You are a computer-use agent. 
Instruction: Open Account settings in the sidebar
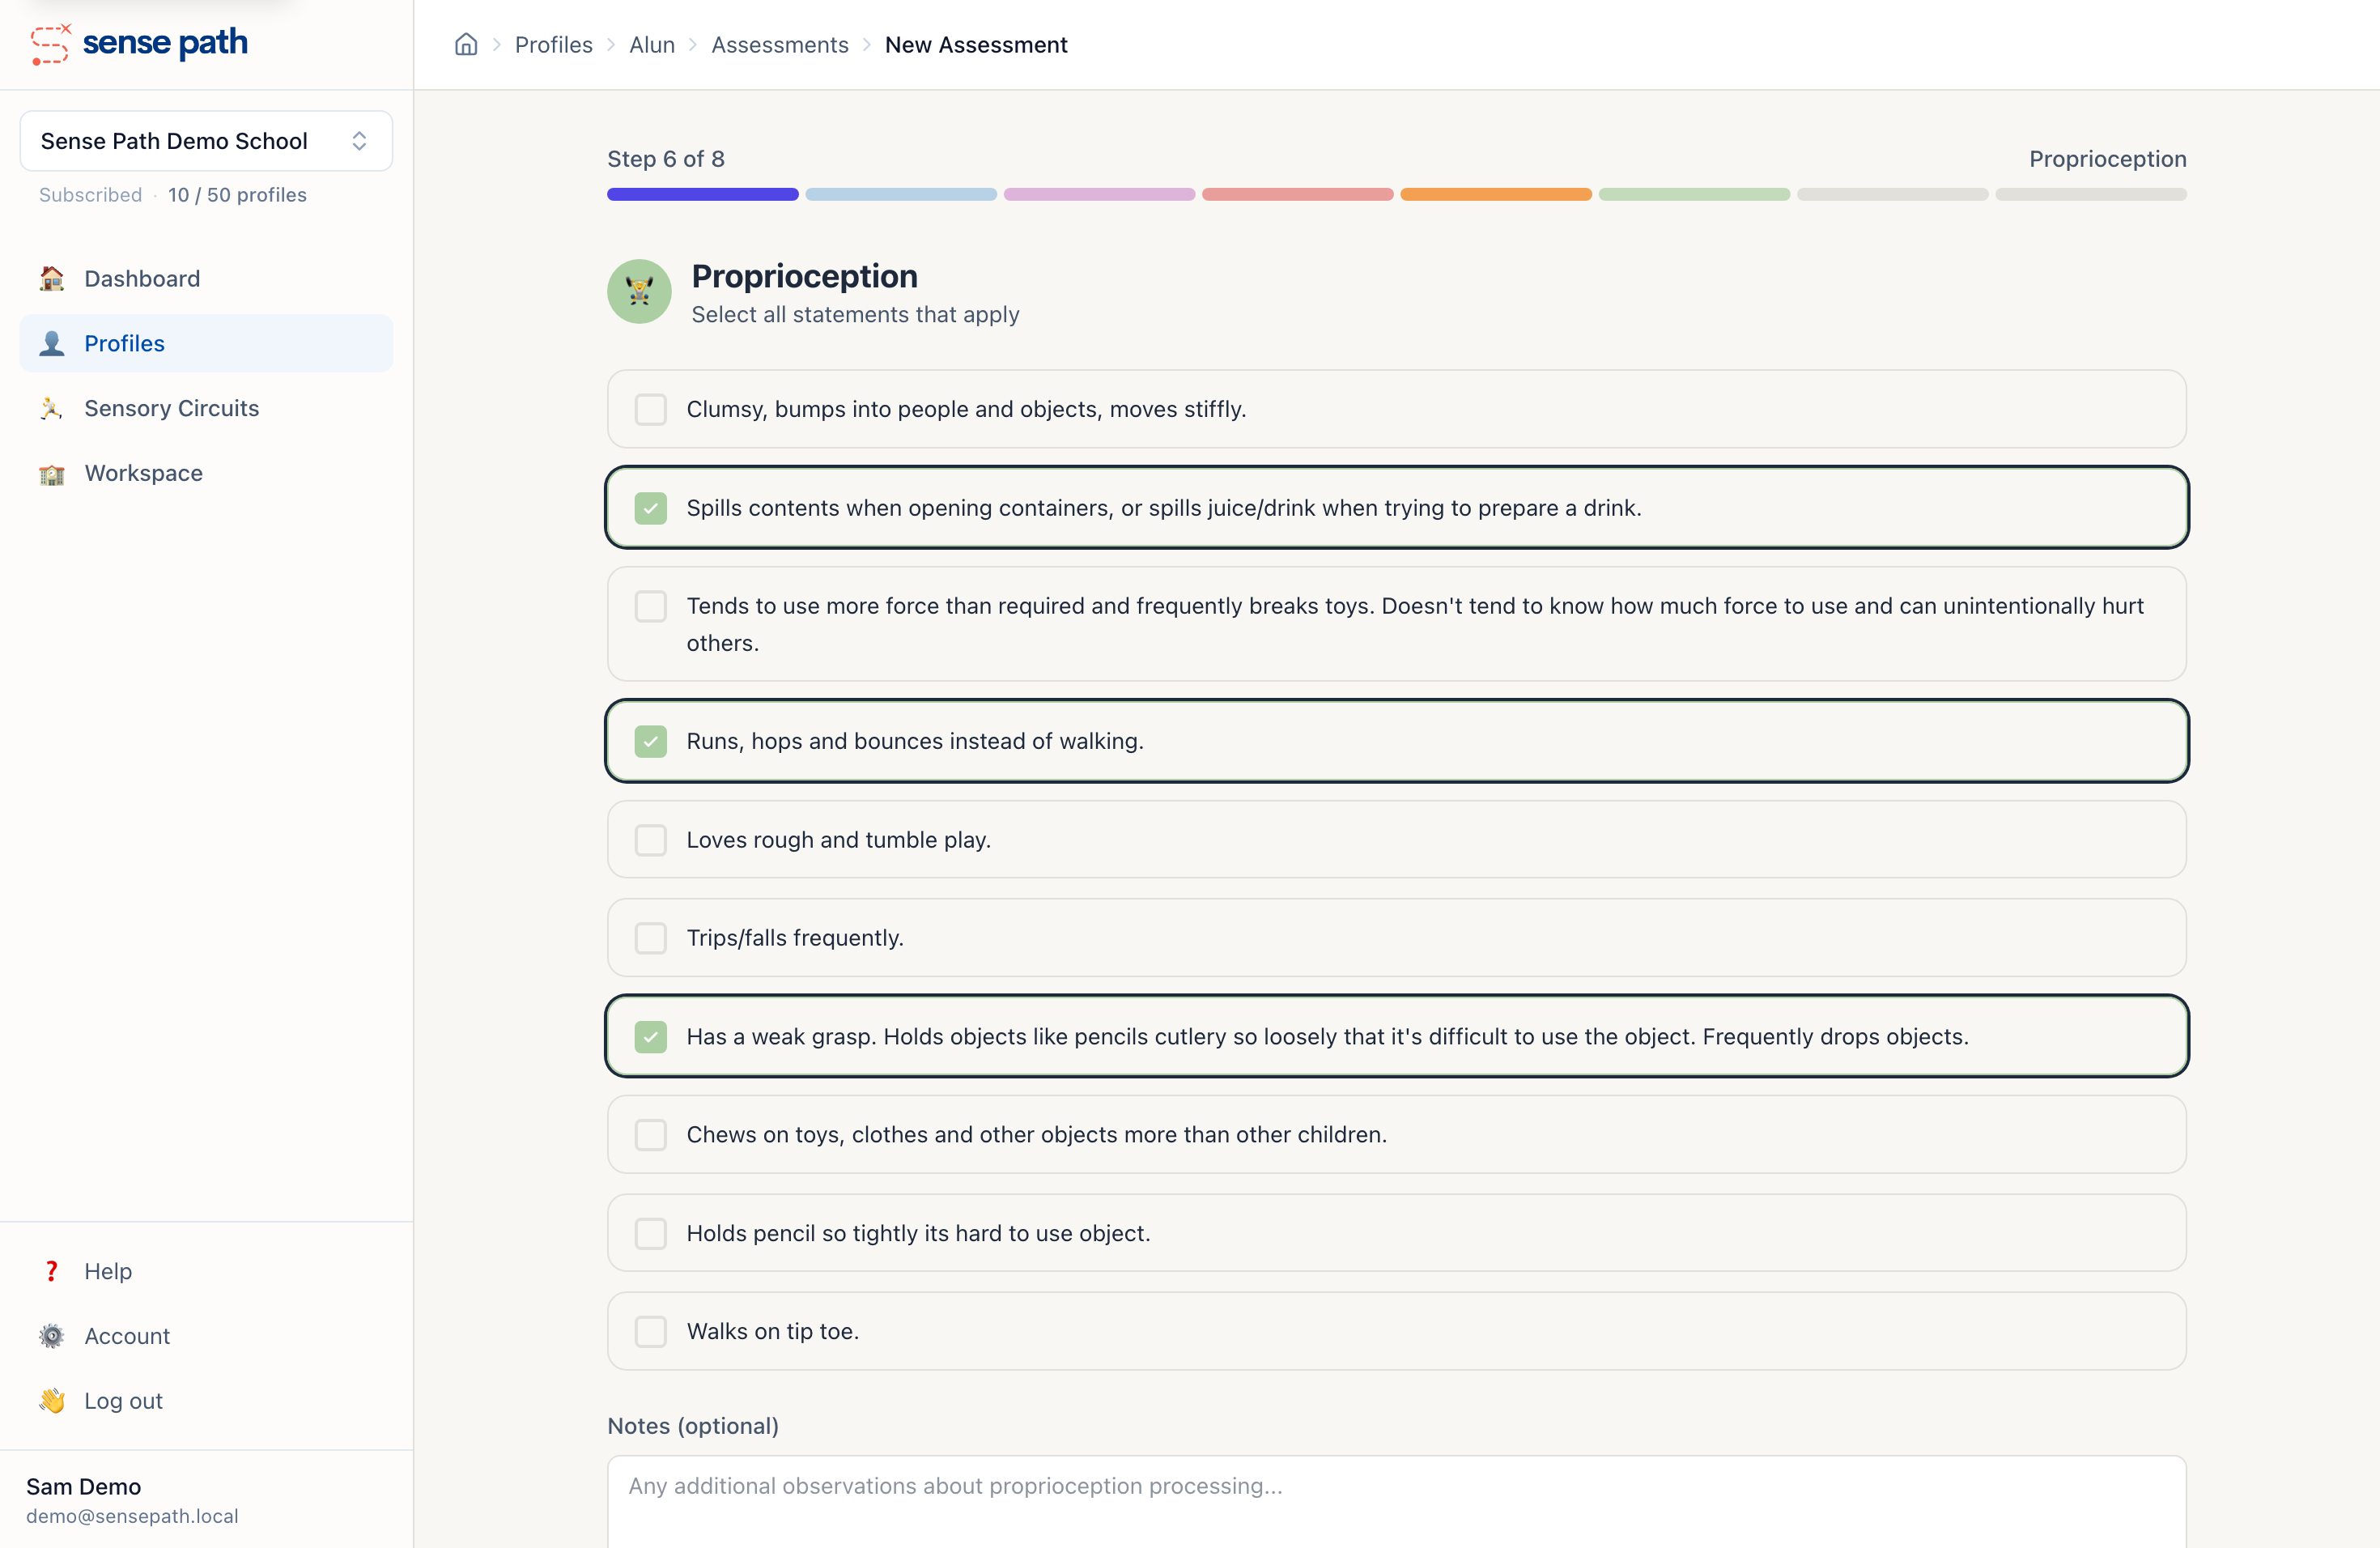[x=206, y=1336]
